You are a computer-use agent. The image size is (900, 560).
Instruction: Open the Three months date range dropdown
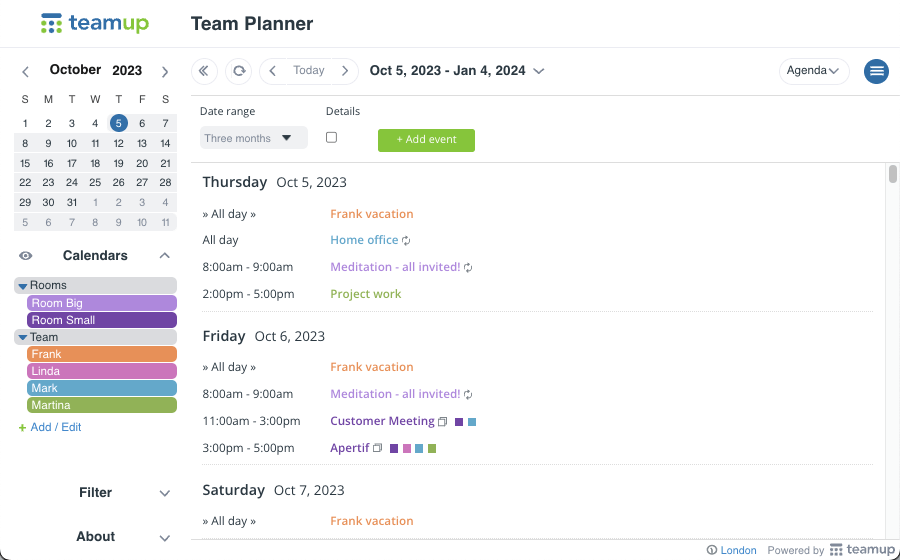254,138
